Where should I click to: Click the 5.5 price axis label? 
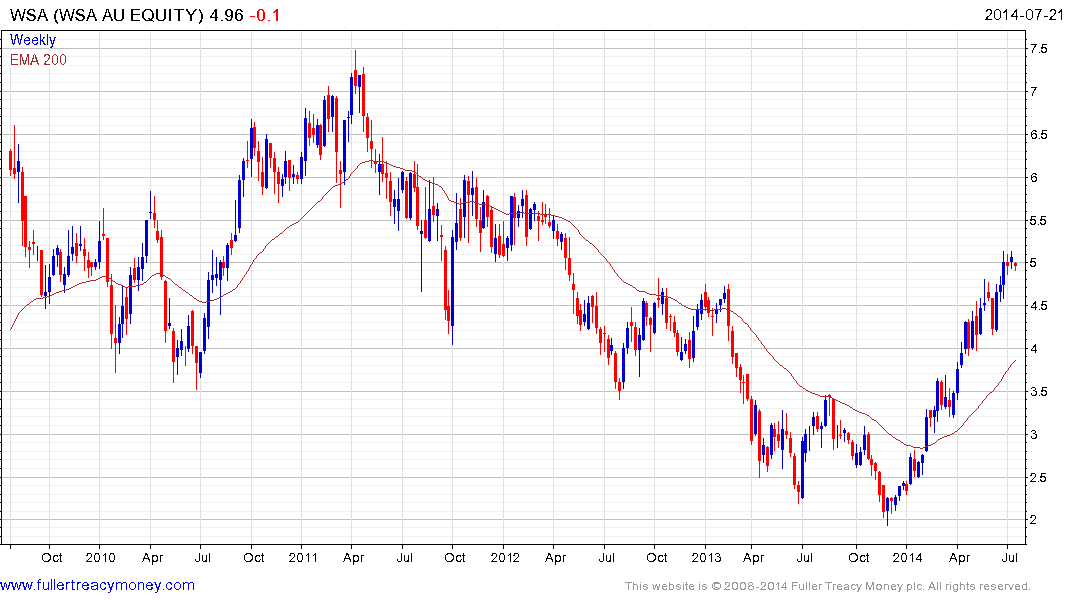tap(1039, 221)
